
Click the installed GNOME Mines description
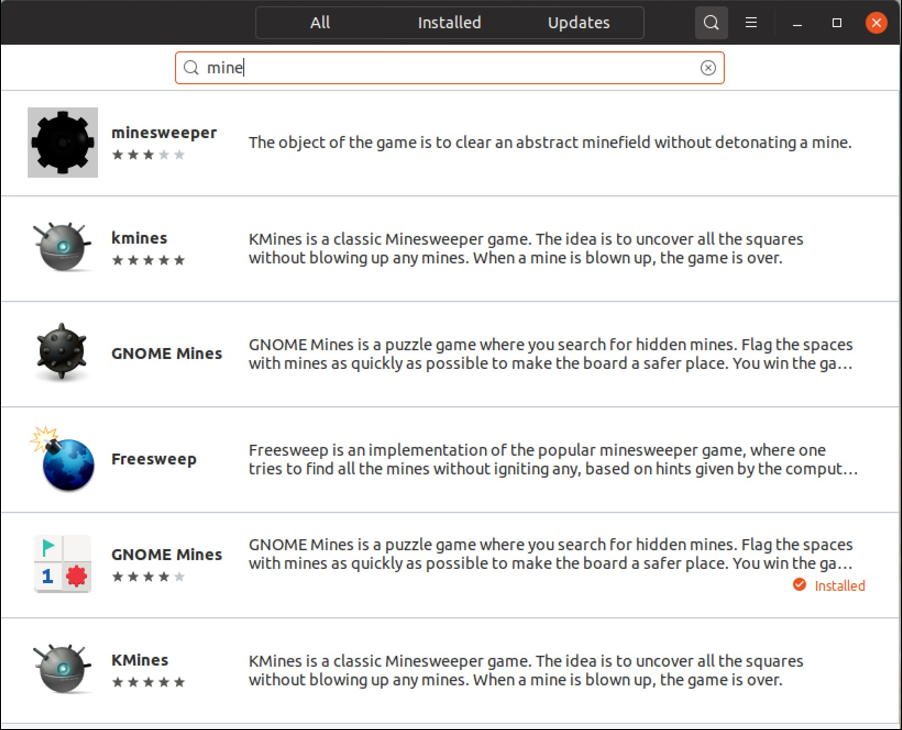click(x=551, y=554)
